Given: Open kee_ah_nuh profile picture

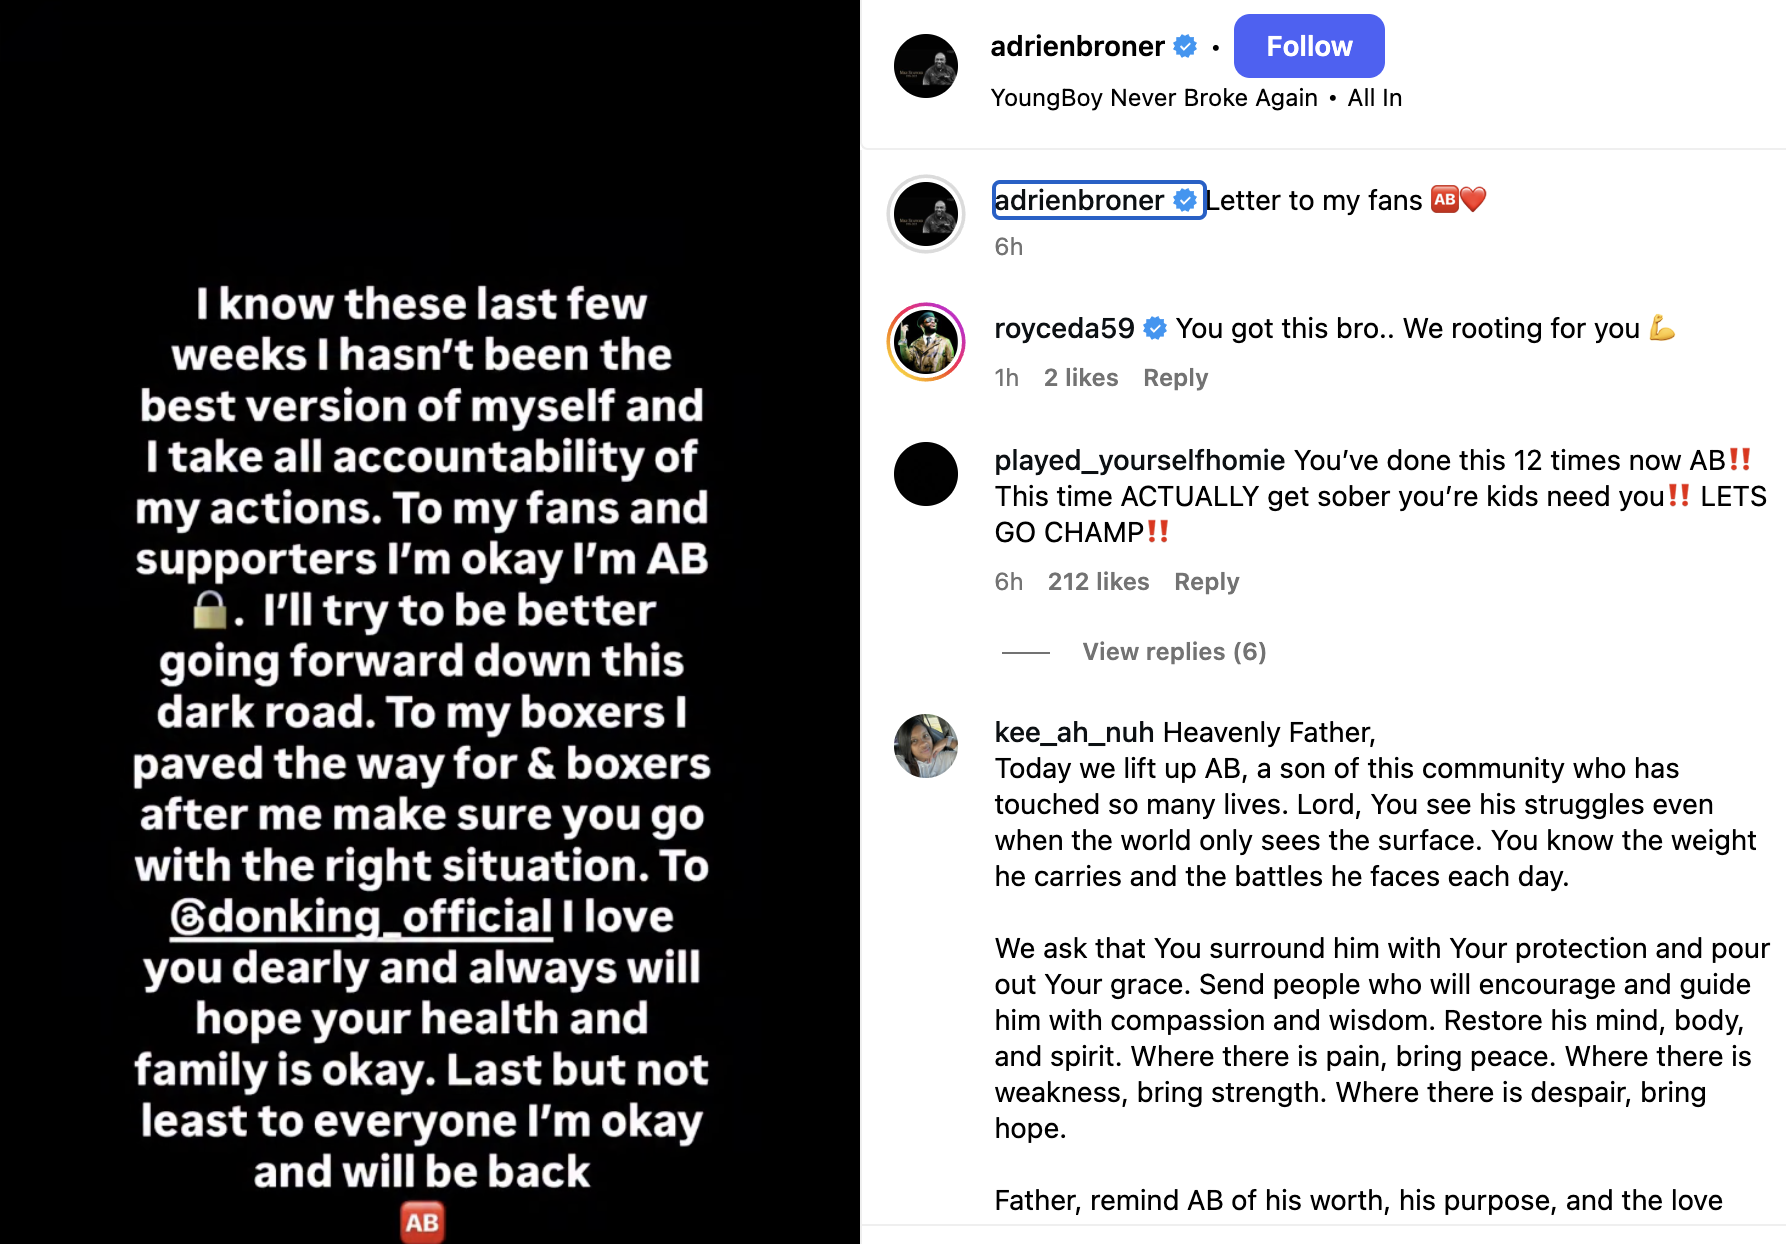Looking at the screenshot, I should point(926,746).
